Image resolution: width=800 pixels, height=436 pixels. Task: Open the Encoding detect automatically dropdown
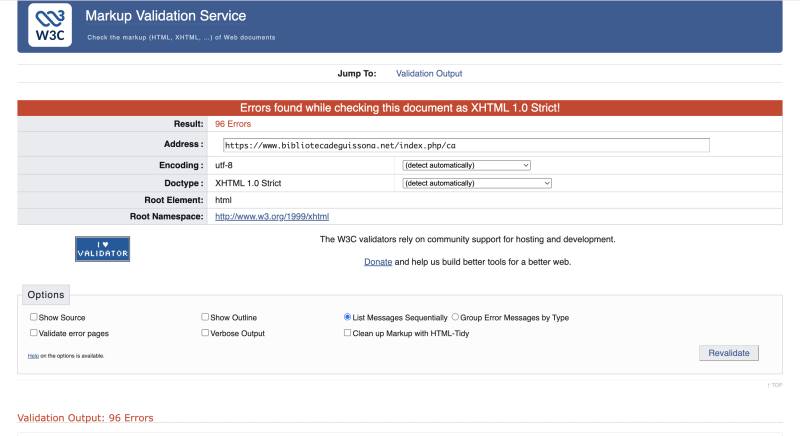[466, 165]
